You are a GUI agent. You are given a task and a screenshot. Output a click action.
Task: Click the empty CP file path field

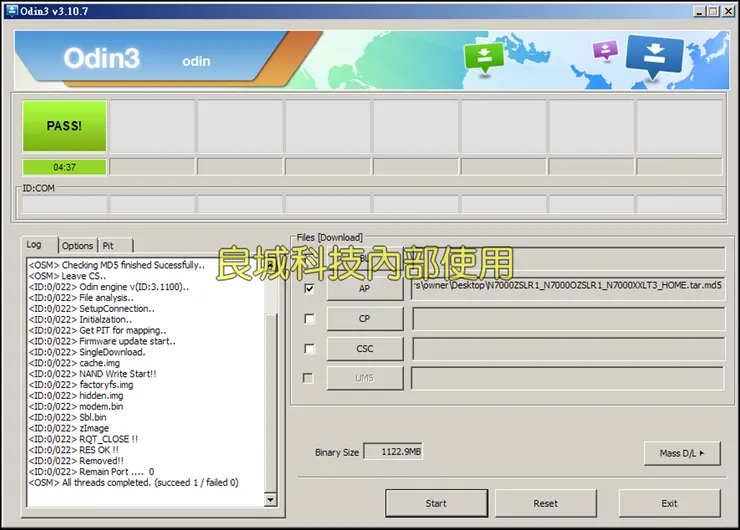tap(568, 319)
